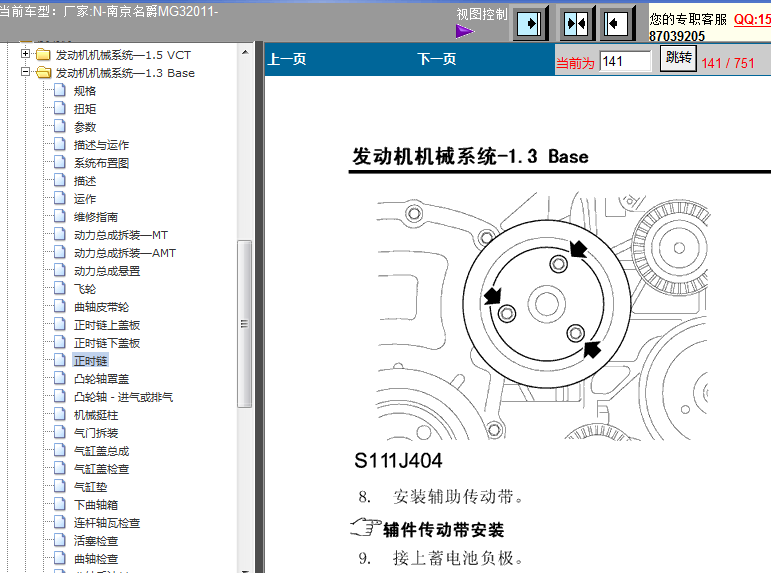Click the tree panel scroll-up arrow
The image size is (771, 573).
245,52
